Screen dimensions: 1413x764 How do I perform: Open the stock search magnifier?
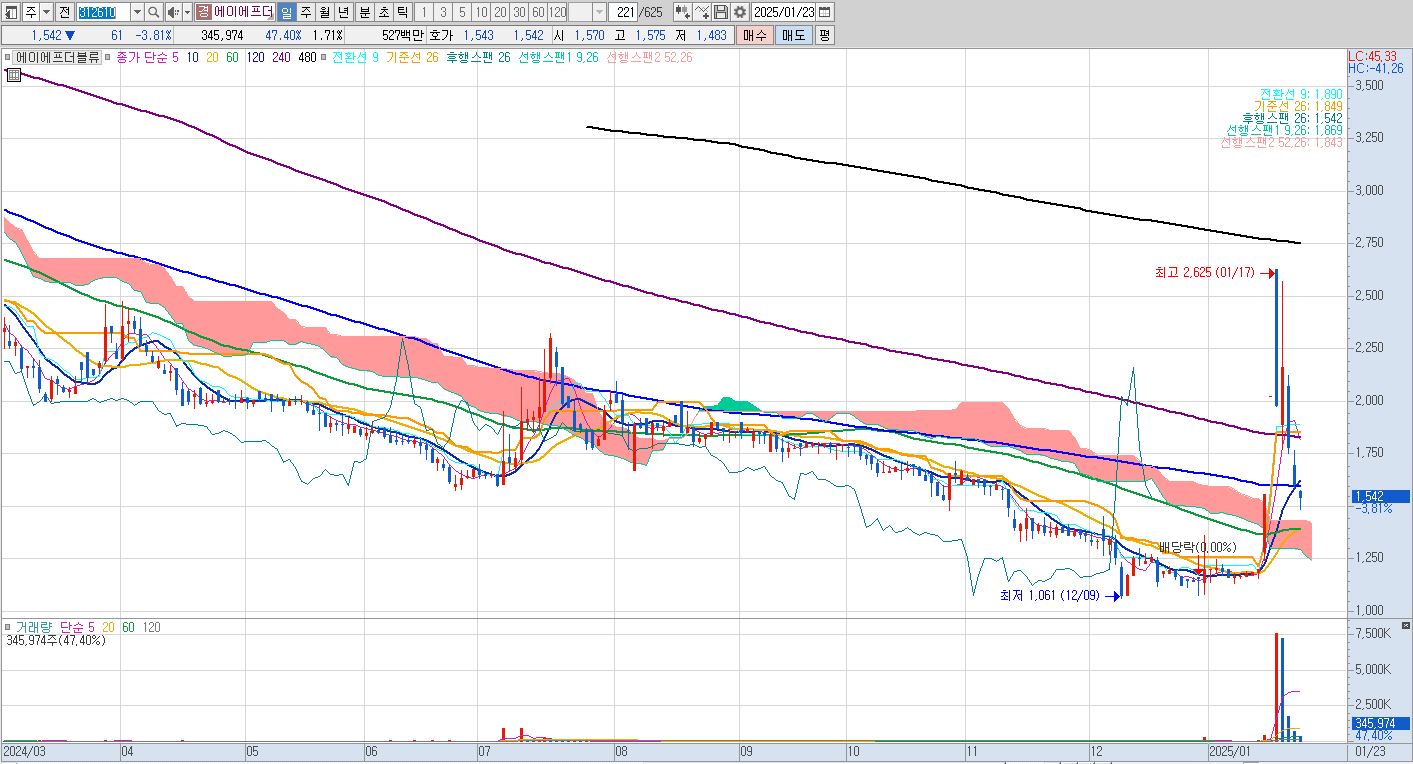(x=153, y=12)
